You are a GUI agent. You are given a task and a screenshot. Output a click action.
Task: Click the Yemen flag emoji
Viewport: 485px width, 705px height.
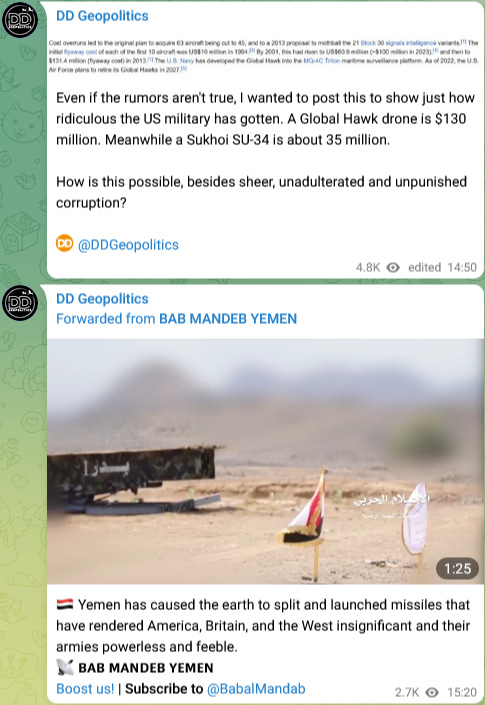[x=65, y=604]
